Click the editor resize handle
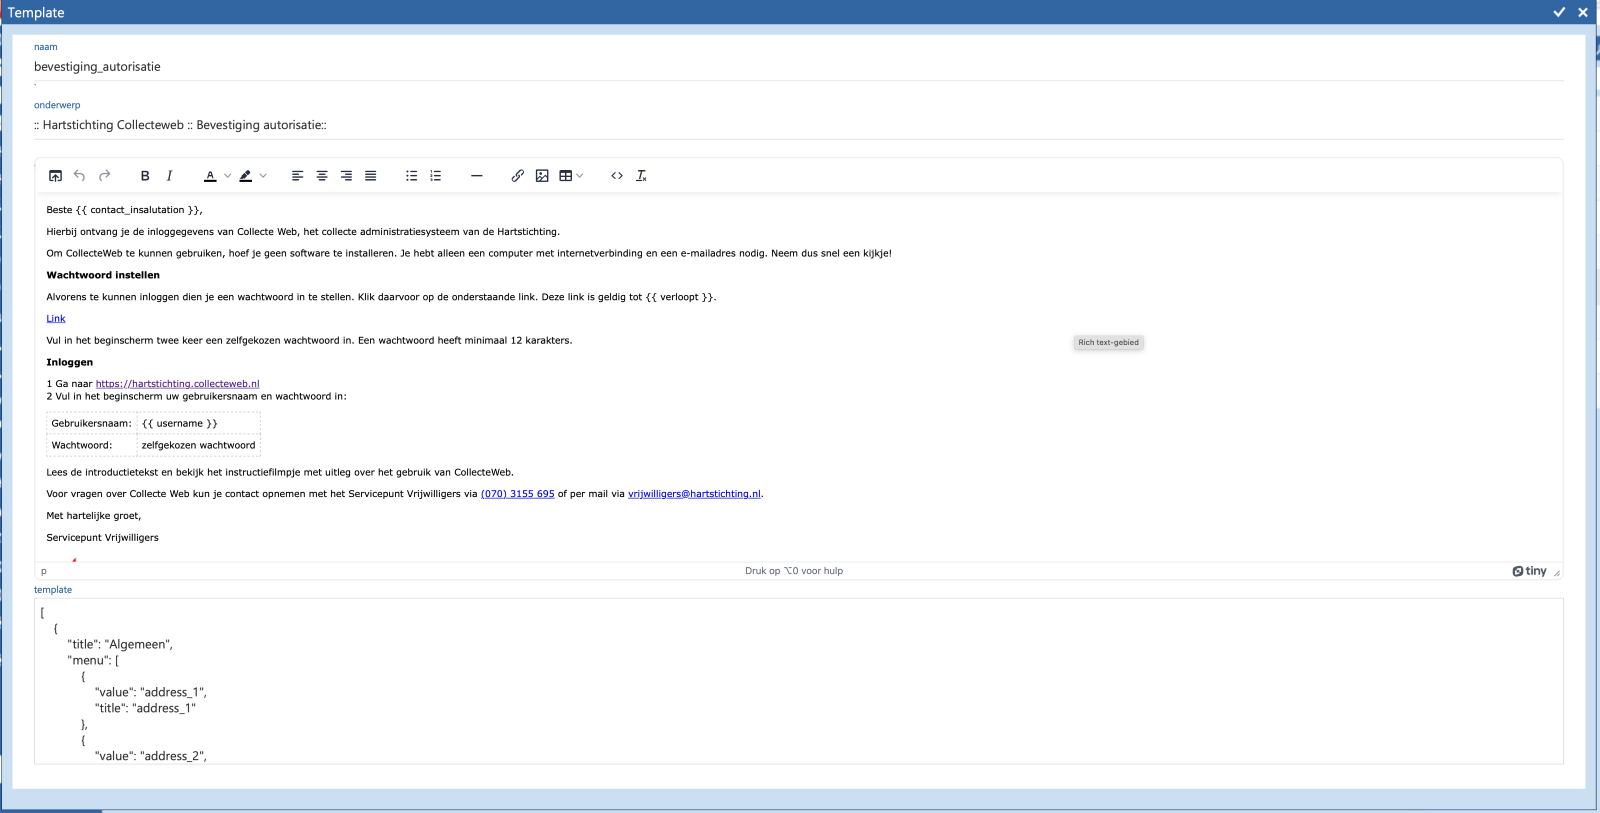Screen dimensions: 1600x813 tap(1556, 573)
